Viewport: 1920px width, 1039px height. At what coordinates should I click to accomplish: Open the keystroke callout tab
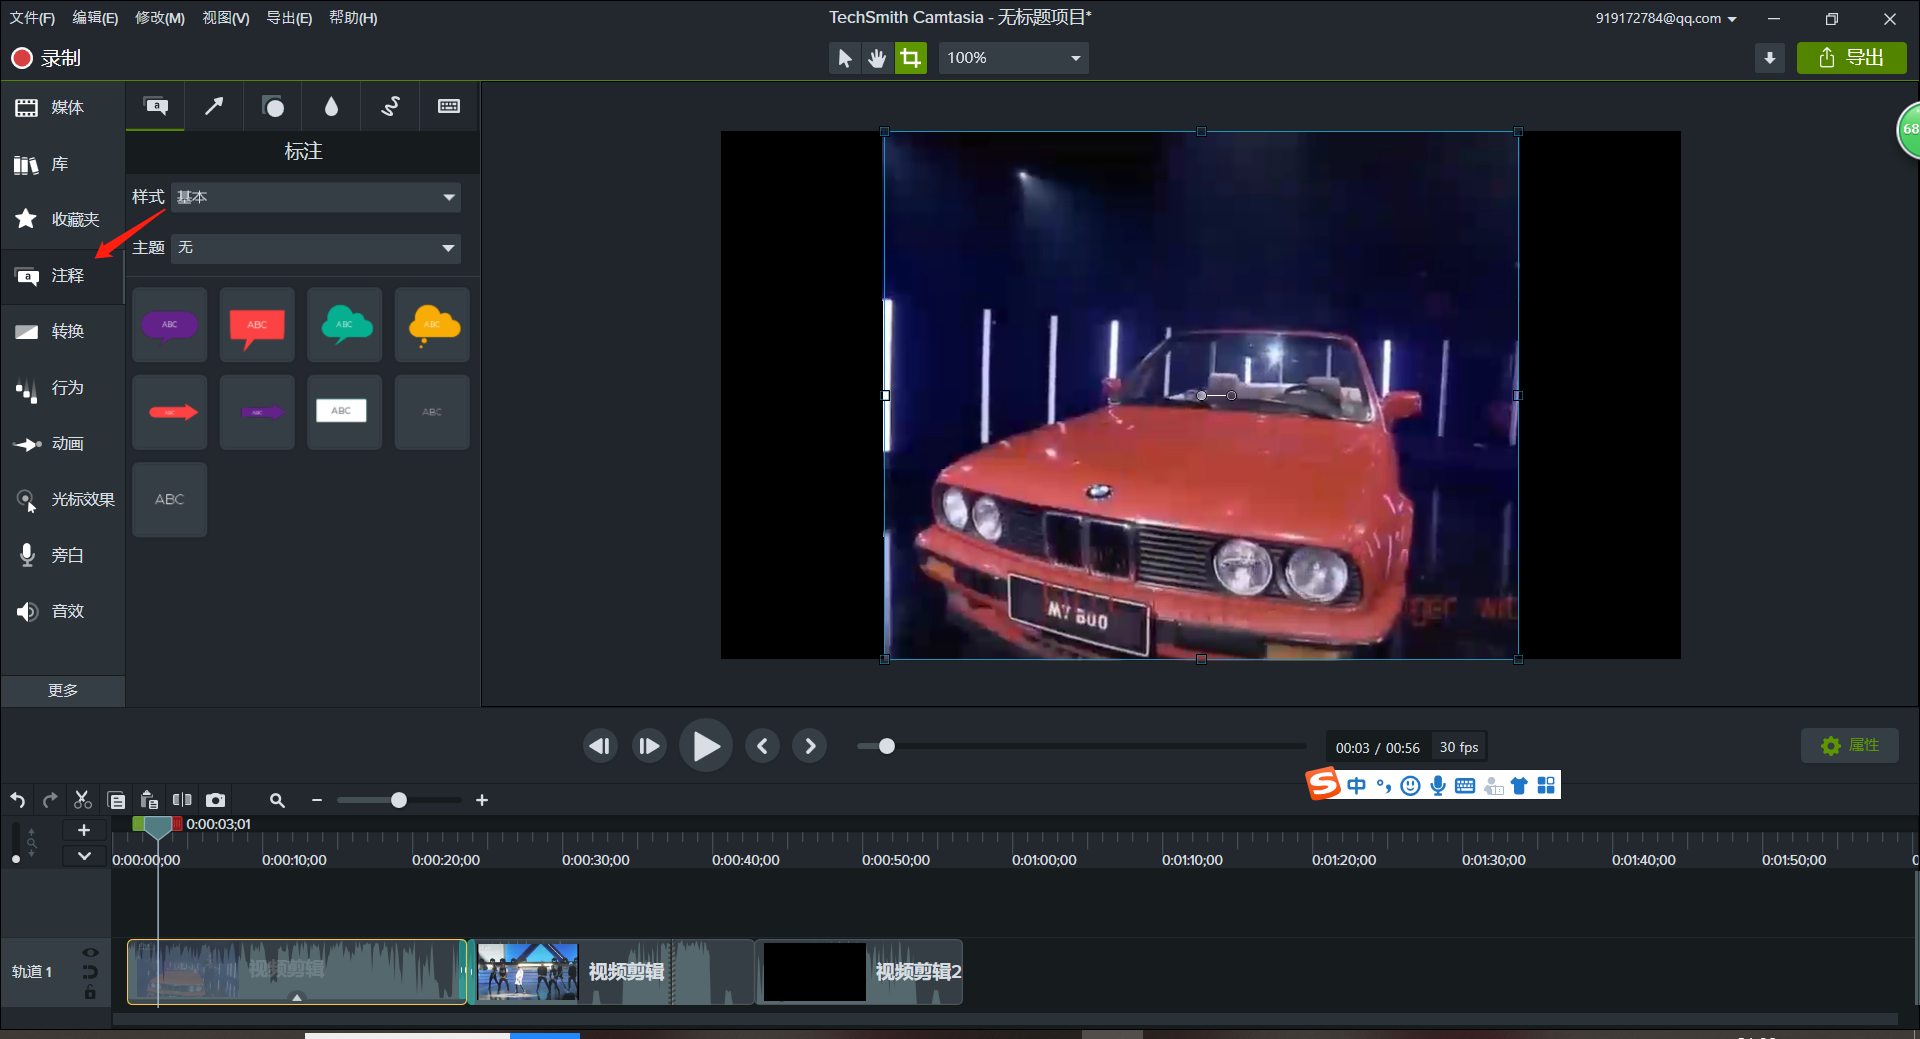click(449, 106)
